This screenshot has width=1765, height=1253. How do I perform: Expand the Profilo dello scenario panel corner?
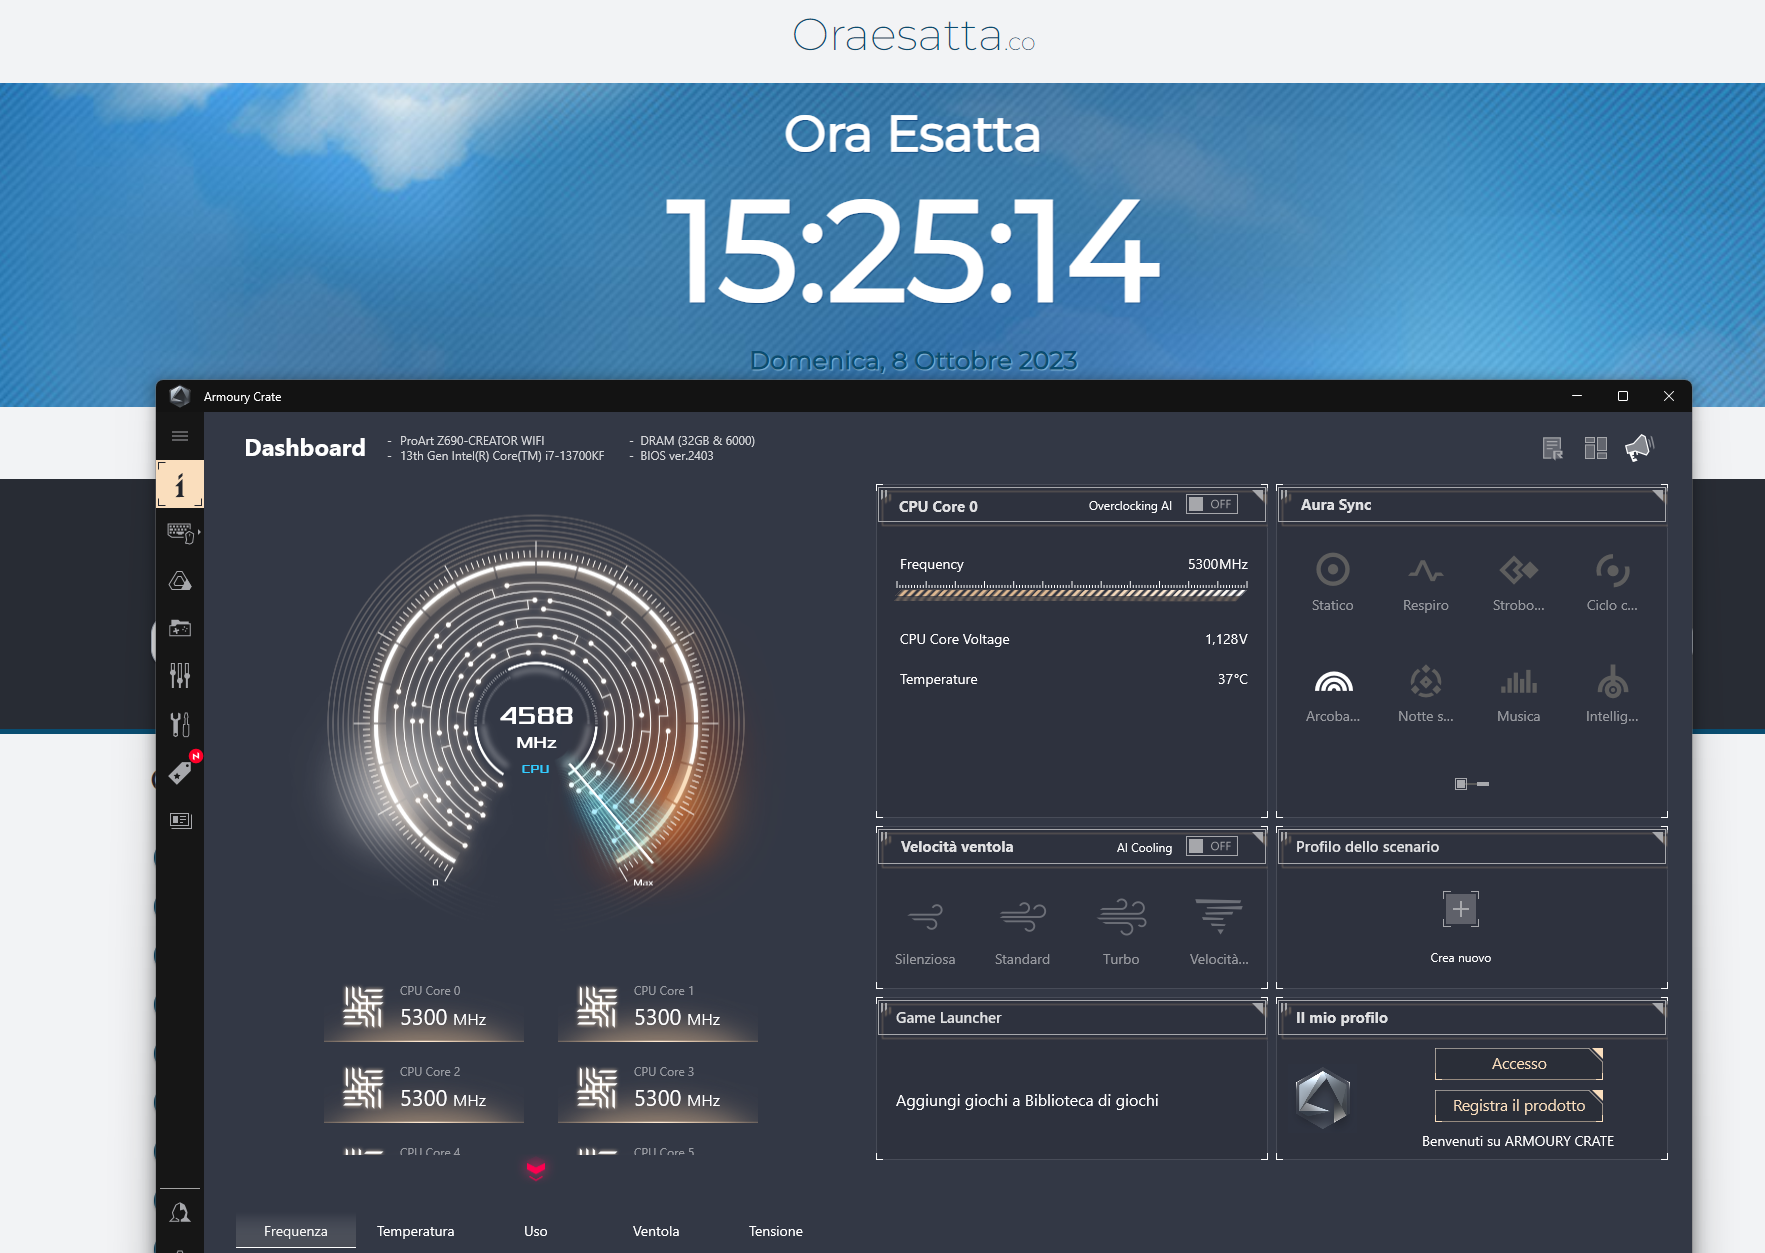(x=1658, y=837)
